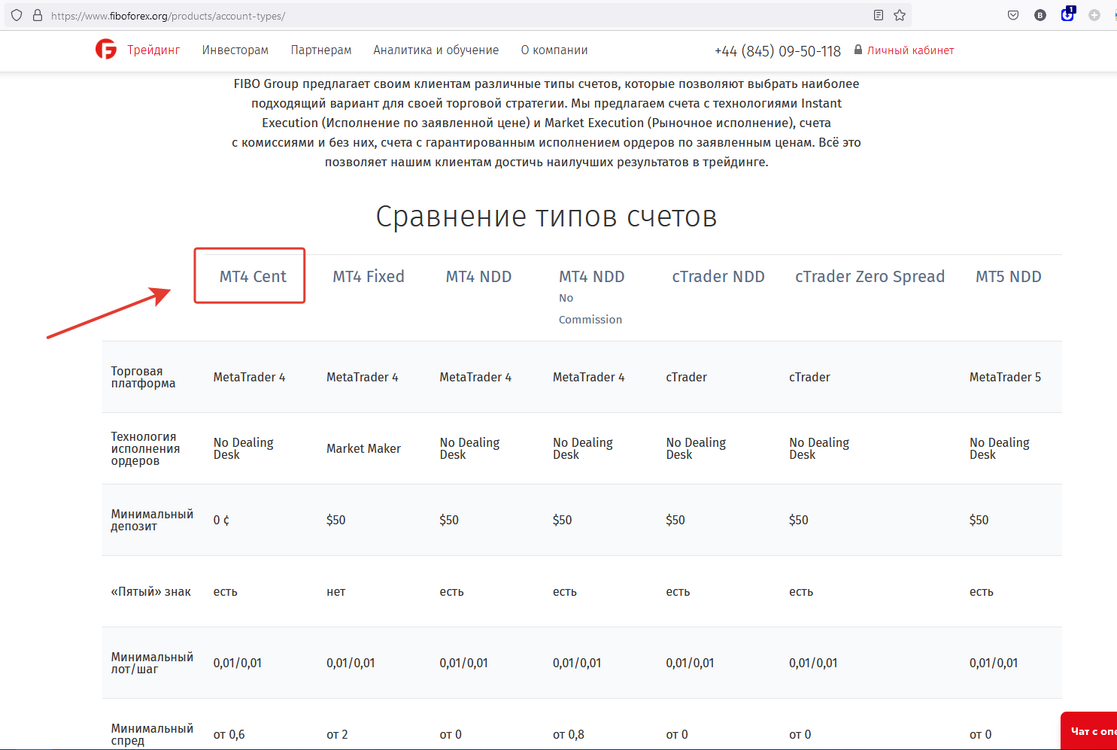
Task: Save page to Pocket
Action: [1013, 15]
